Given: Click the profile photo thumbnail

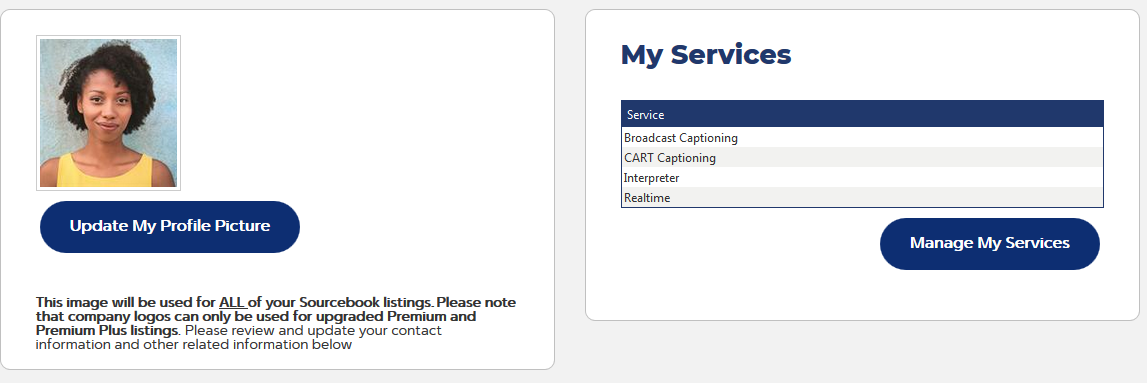Looking at the screenshot, I should [x=108, y=113].
